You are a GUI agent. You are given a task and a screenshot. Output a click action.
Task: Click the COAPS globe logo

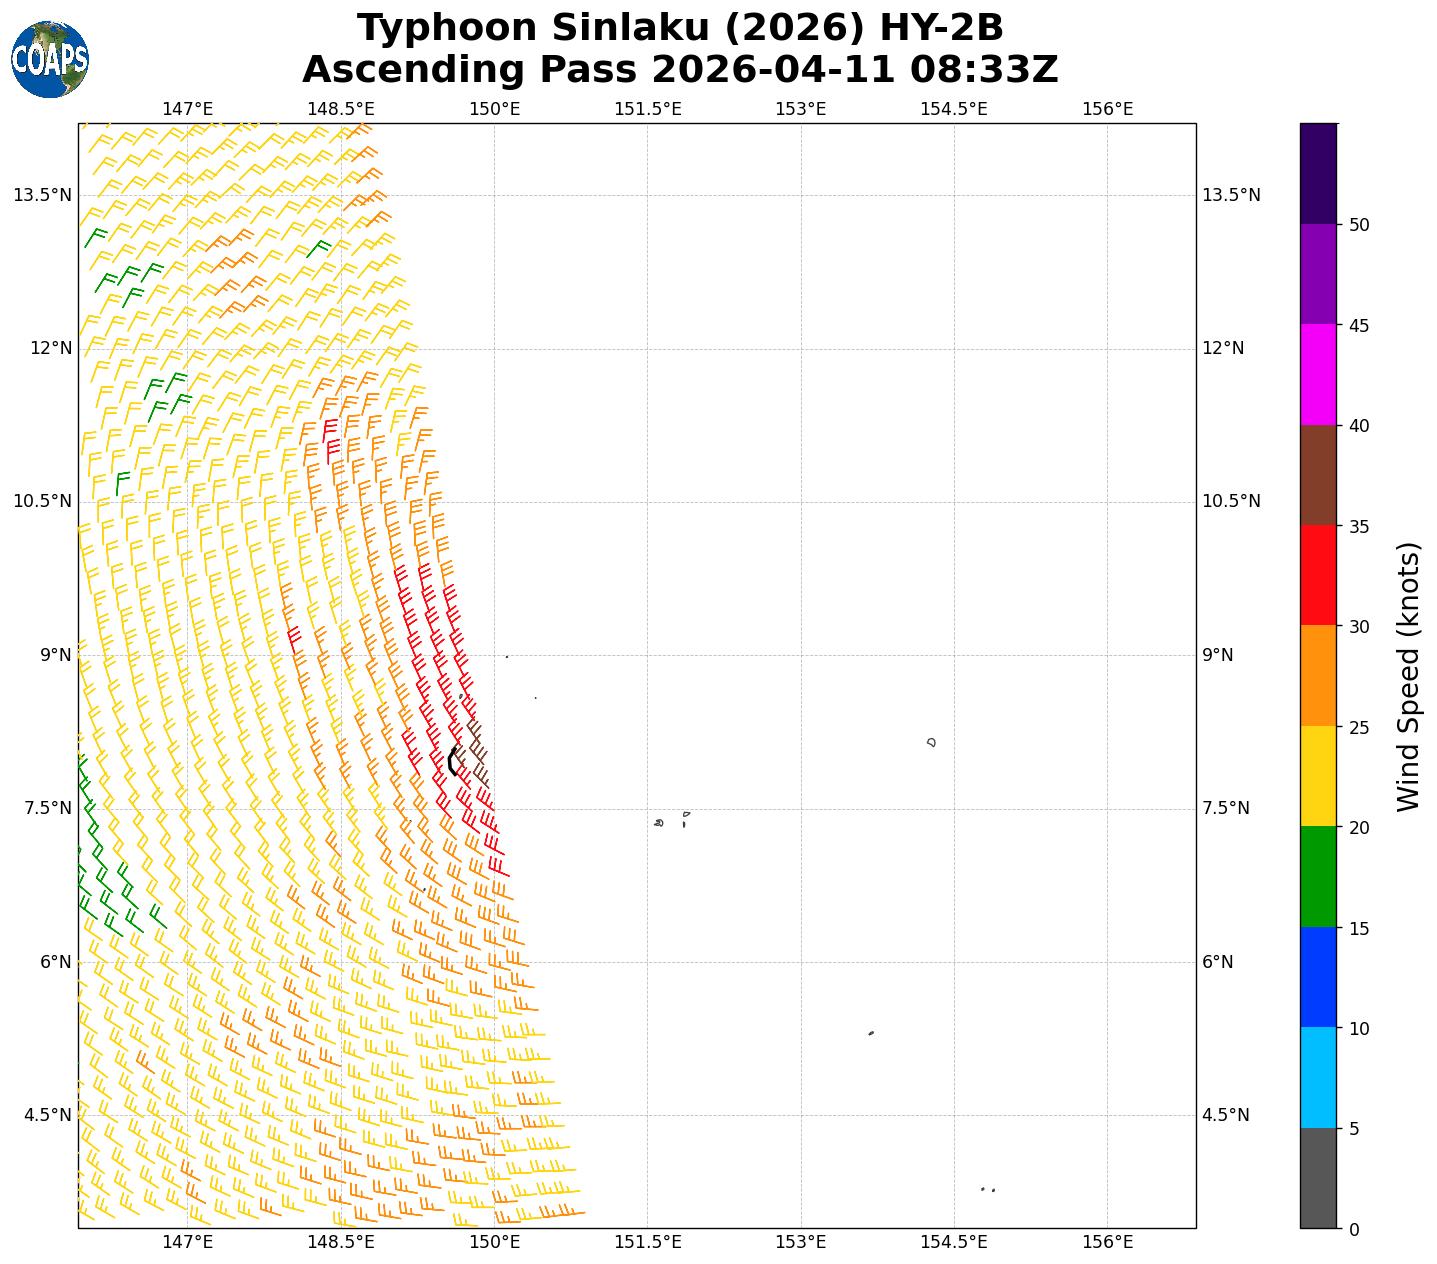pos(50,60)
